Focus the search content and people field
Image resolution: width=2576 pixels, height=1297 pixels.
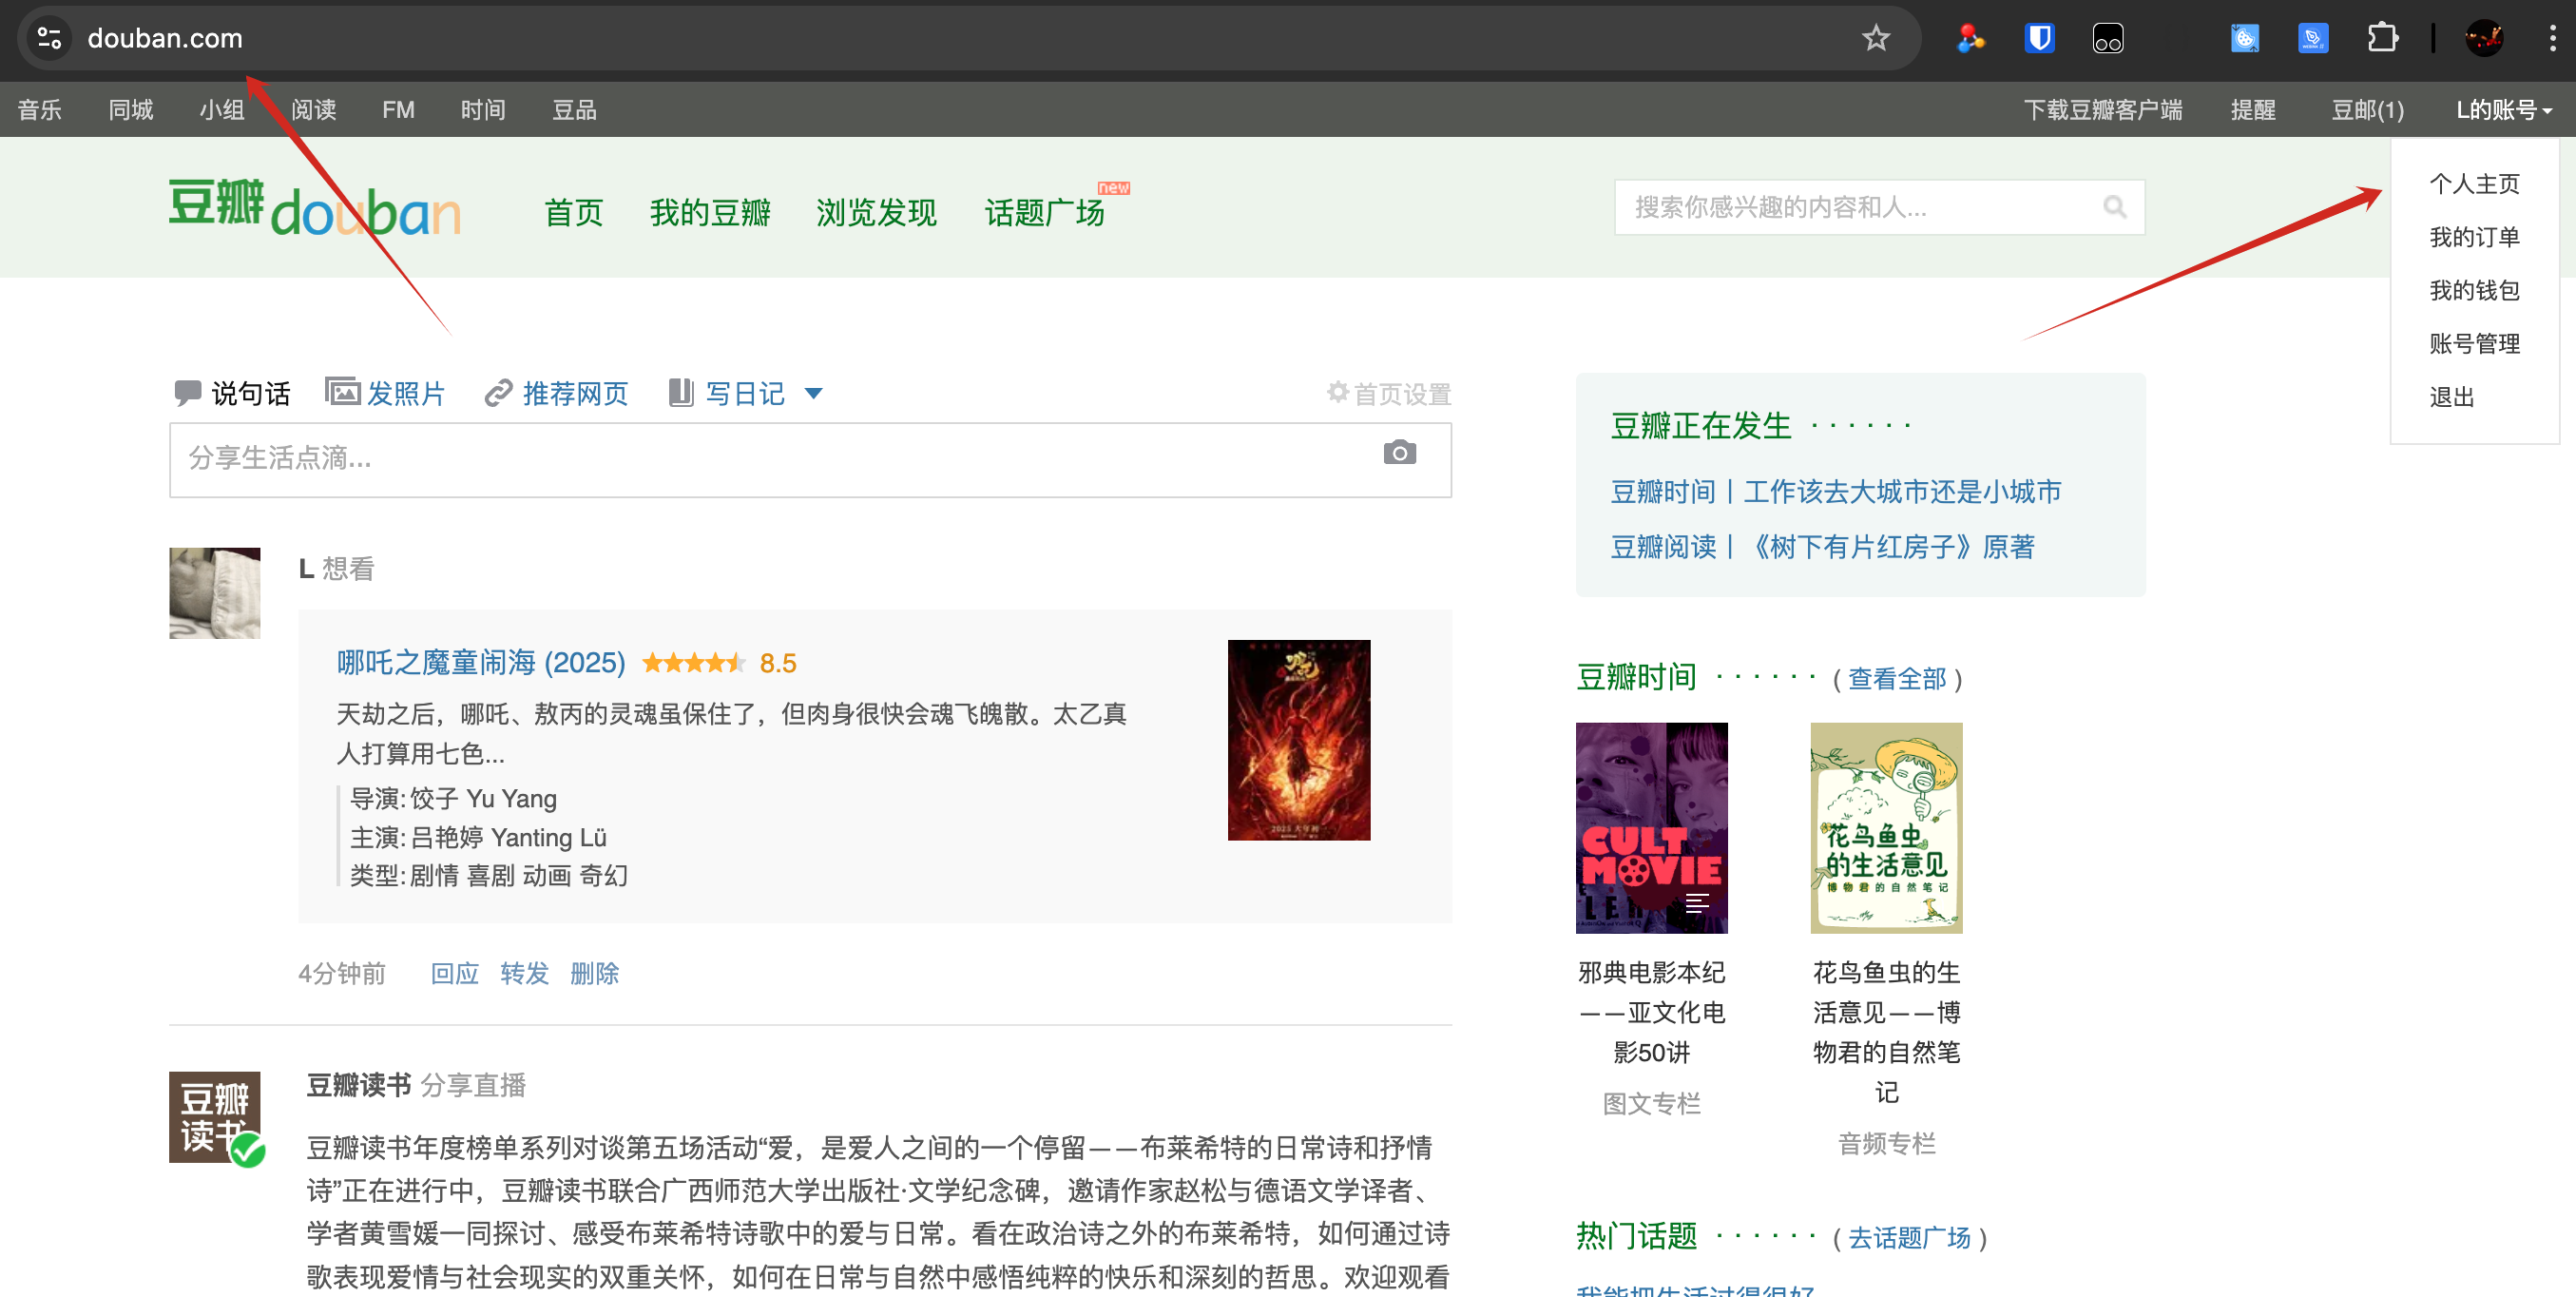click(1878, 207)
